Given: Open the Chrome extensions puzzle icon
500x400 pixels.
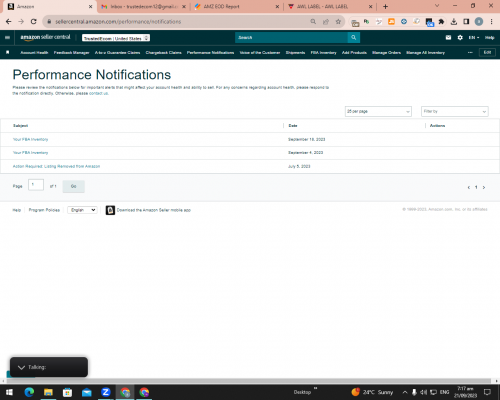Looking at the screenshot, I should 441,22.
